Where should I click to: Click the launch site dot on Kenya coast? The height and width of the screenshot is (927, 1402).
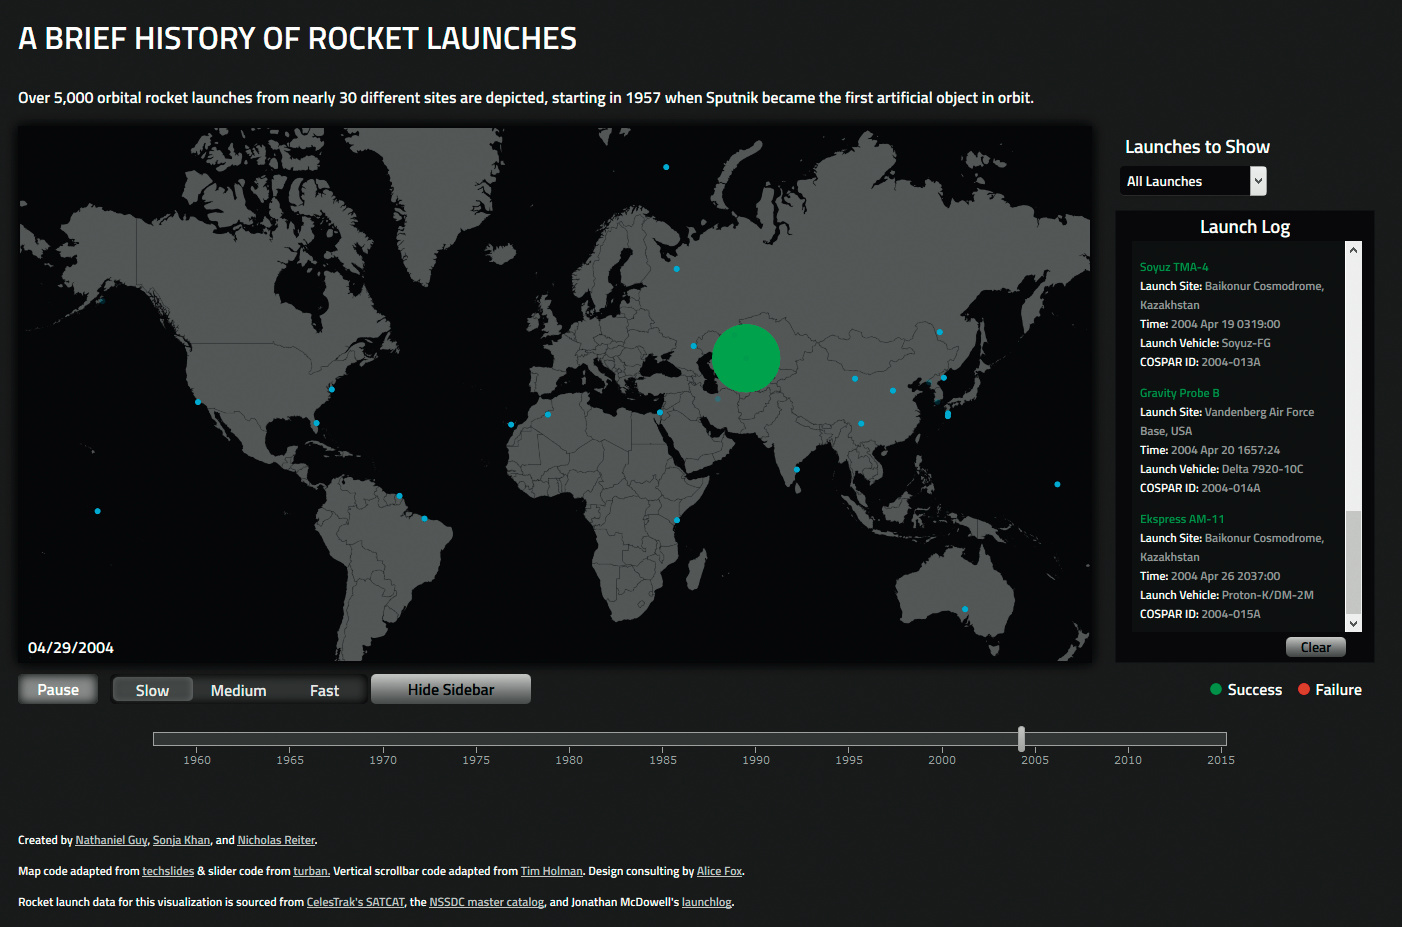[677, 520]
